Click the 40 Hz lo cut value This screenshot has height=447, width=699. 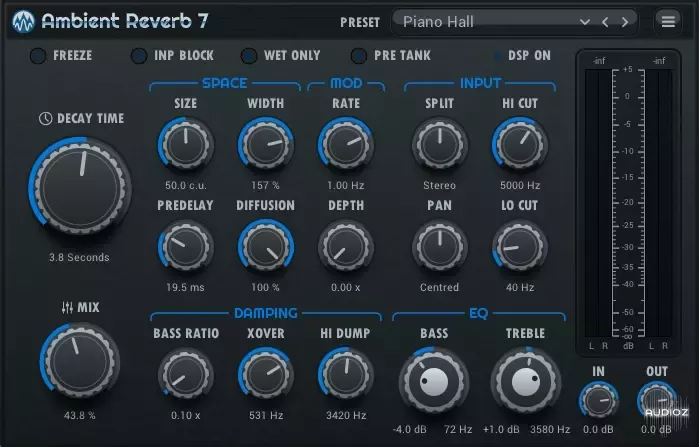[x=520, y=287]
